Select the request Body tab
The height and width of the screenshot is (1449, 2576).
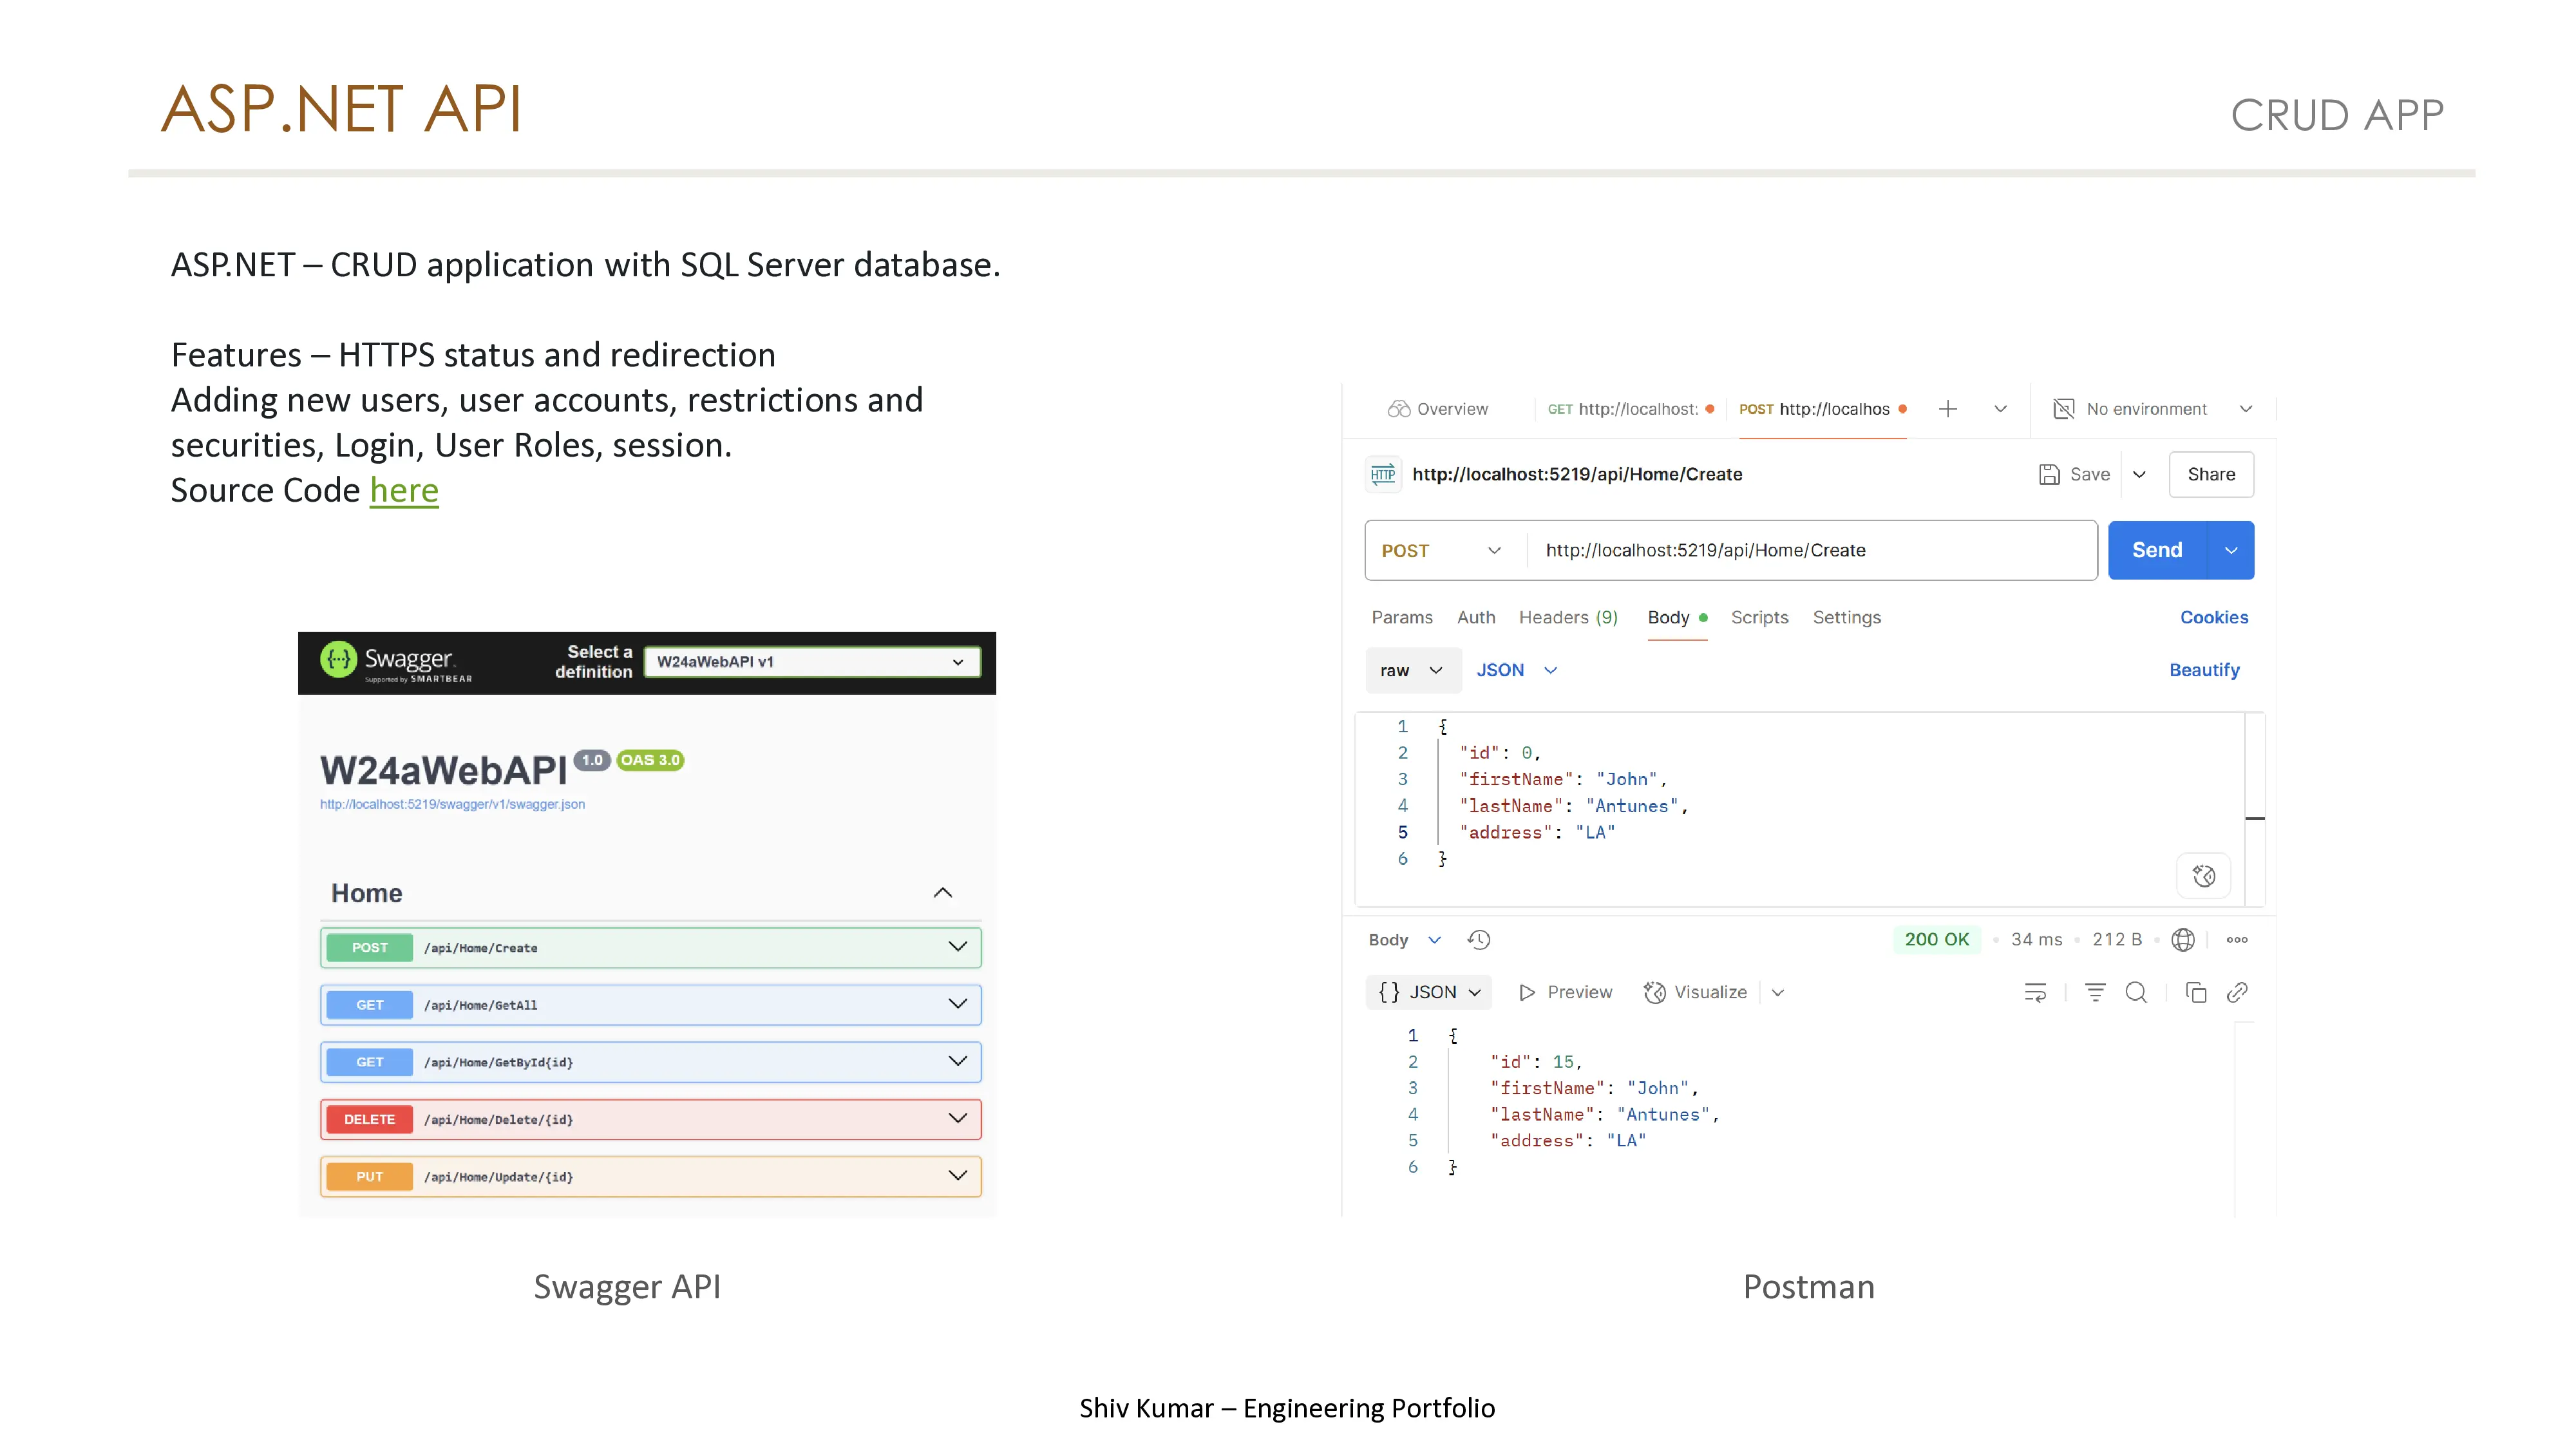(1677, 617)
